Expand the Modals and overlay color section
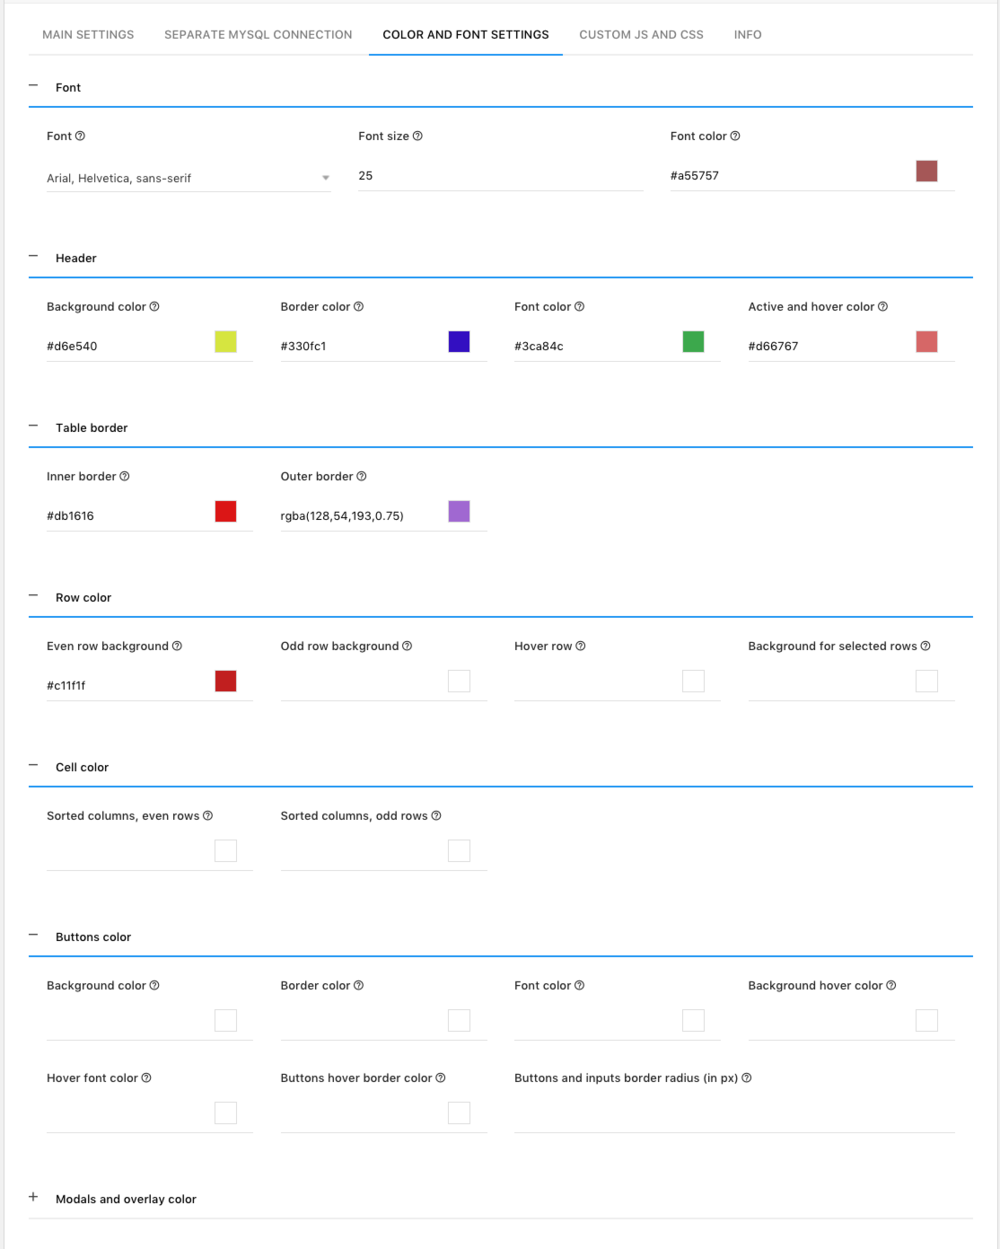The height and width of the screenshot is (1249, 1000). [x=34, y=1198]
